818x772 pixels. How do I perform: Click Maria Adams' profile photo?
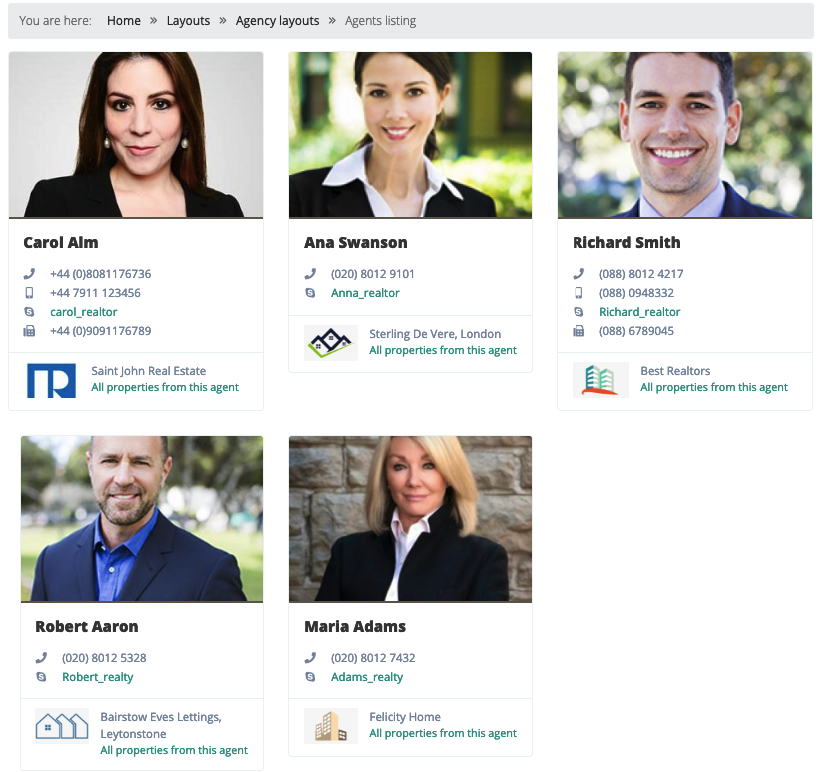410,519
